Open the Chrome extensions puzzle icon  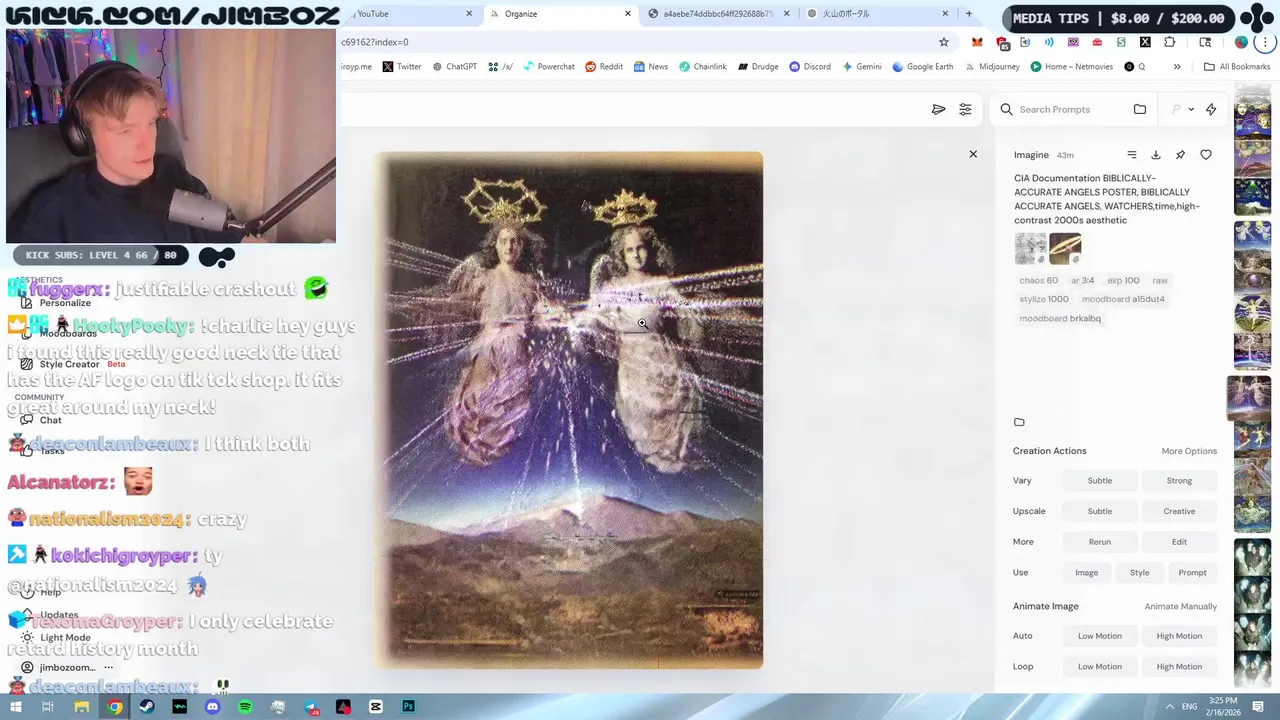pos(1169,42)
